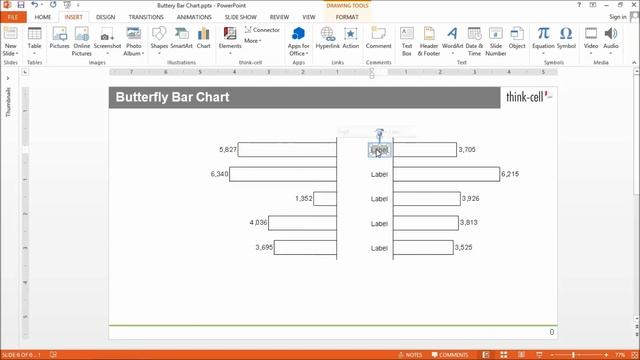Switch to Reading view
The height and width of the screenshot is (360, 640).
(x=522, y=355)
